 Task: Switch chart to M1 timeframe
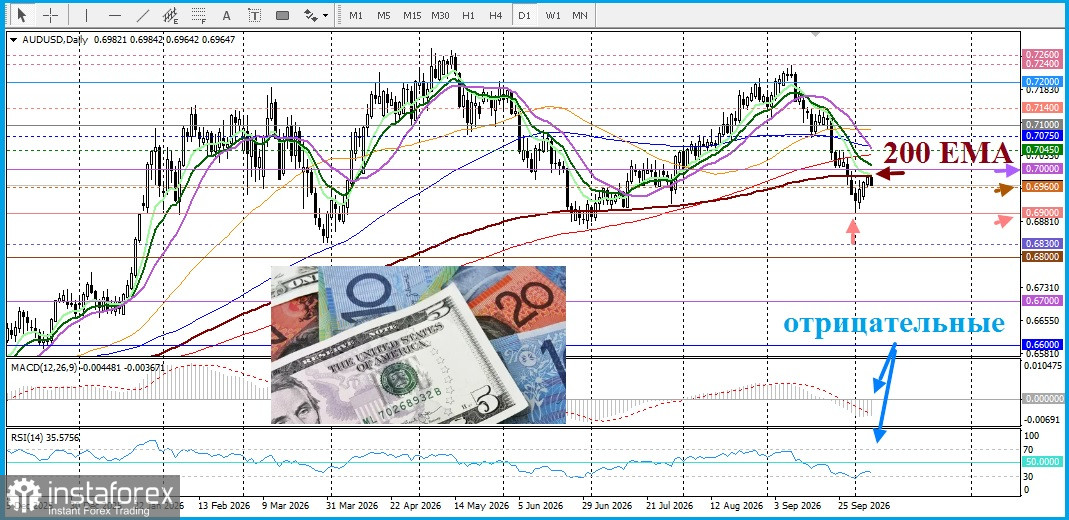click(356, 15)
